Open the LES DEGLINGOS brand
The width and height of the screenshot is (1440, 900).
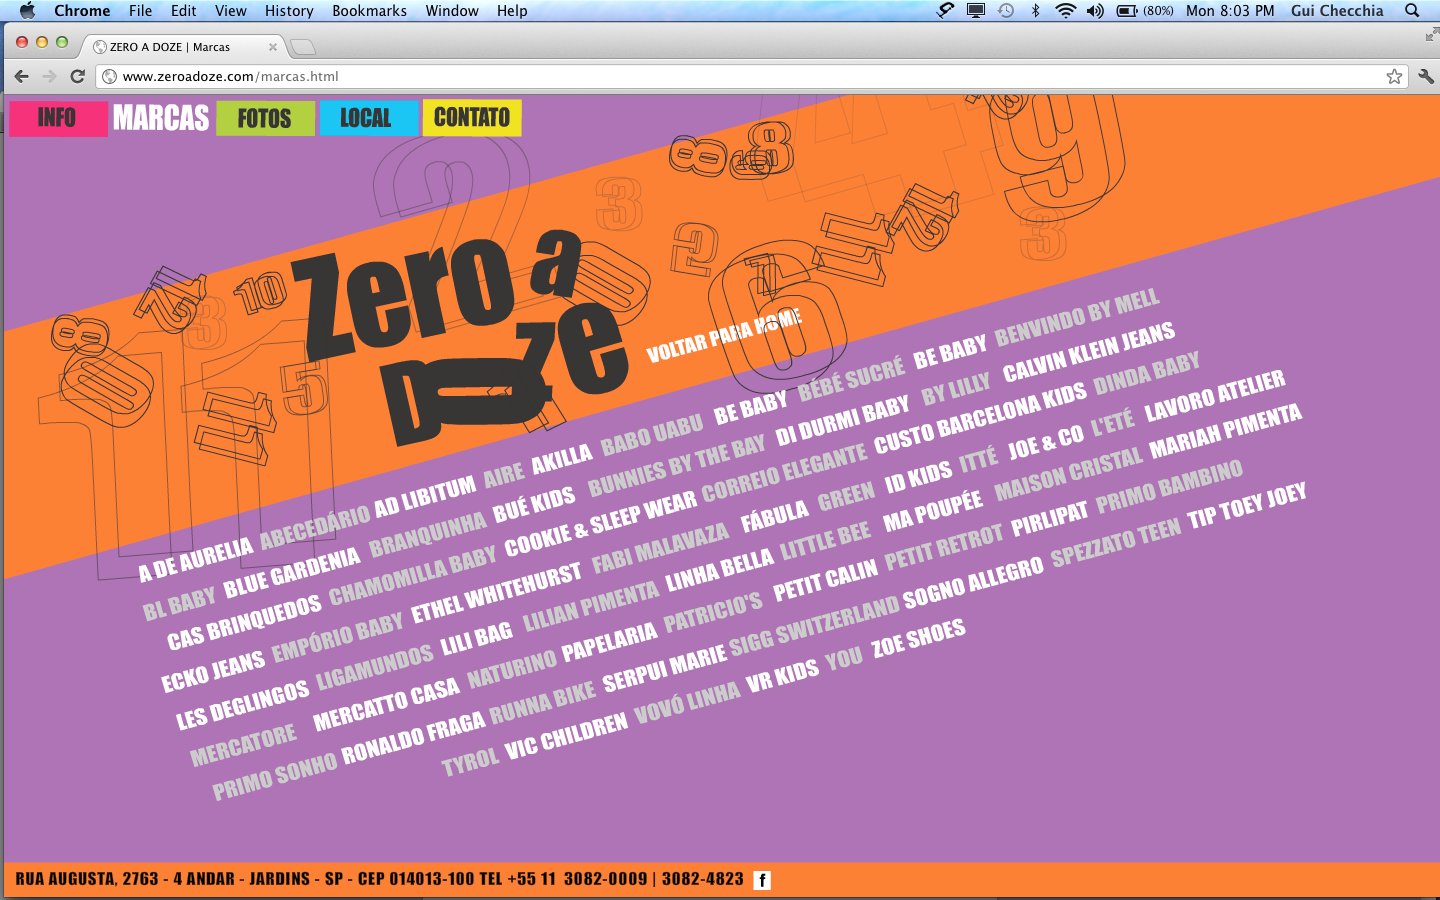[243, 705]
